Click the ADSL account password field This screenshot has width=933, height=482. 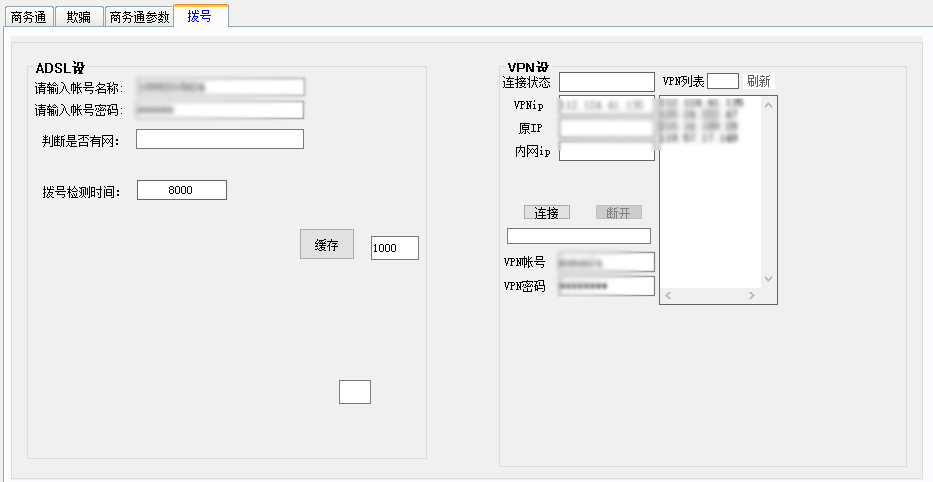coord(220,110)
